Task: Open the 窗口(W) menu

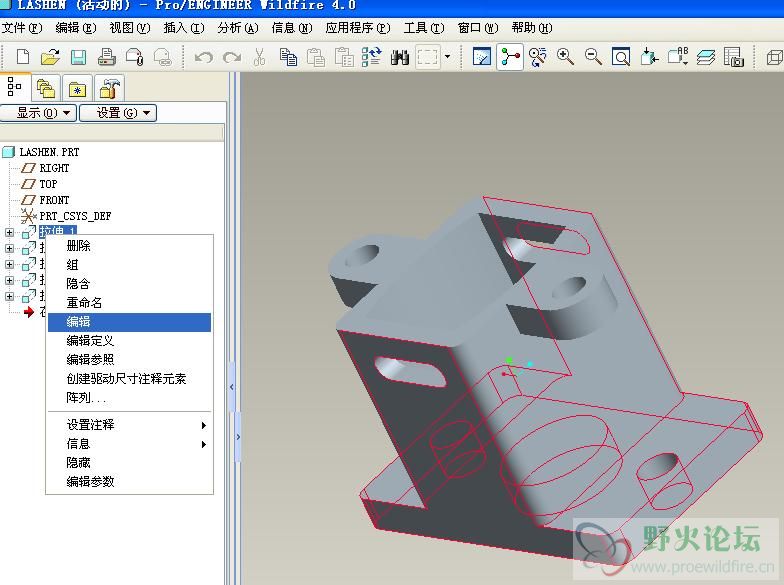Action: point(478,28)
